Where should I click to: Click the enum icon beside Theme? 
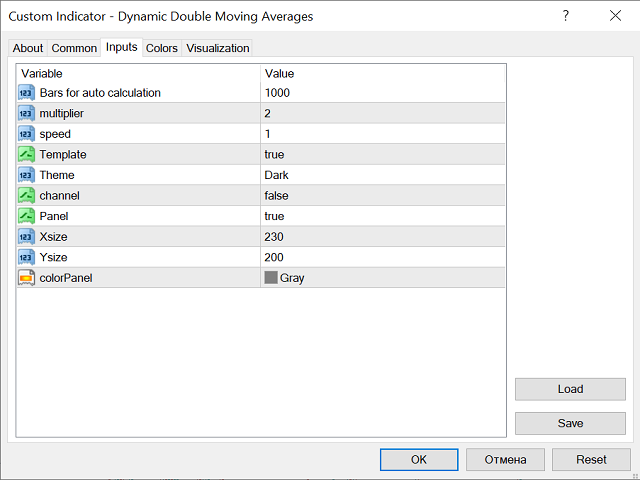[x=27, y=175]
